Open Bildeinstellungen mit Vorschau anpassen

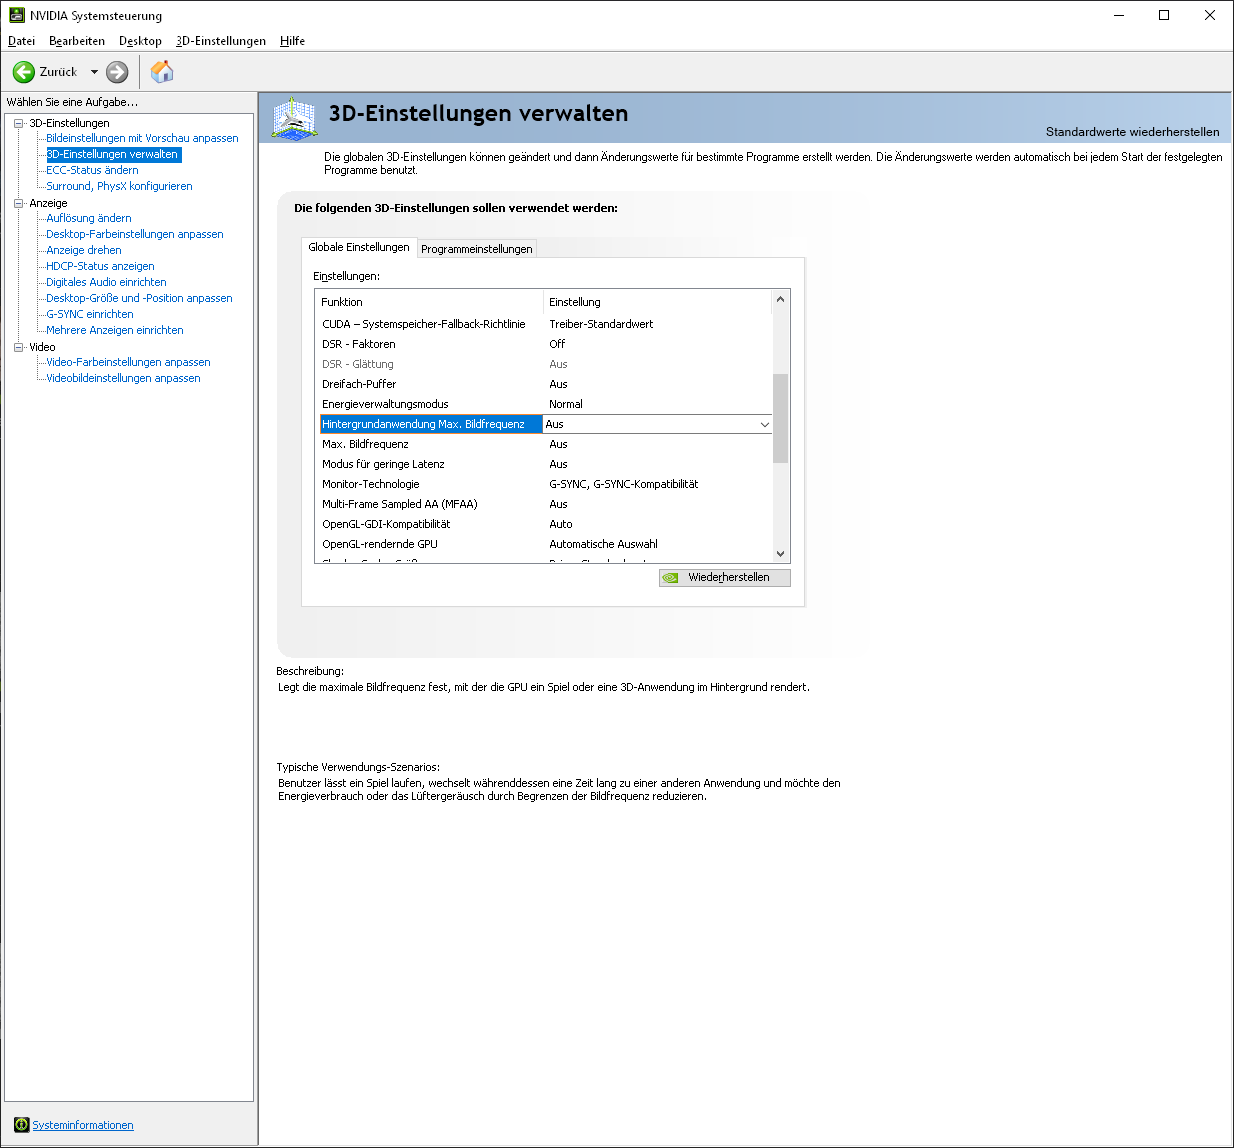142,138
